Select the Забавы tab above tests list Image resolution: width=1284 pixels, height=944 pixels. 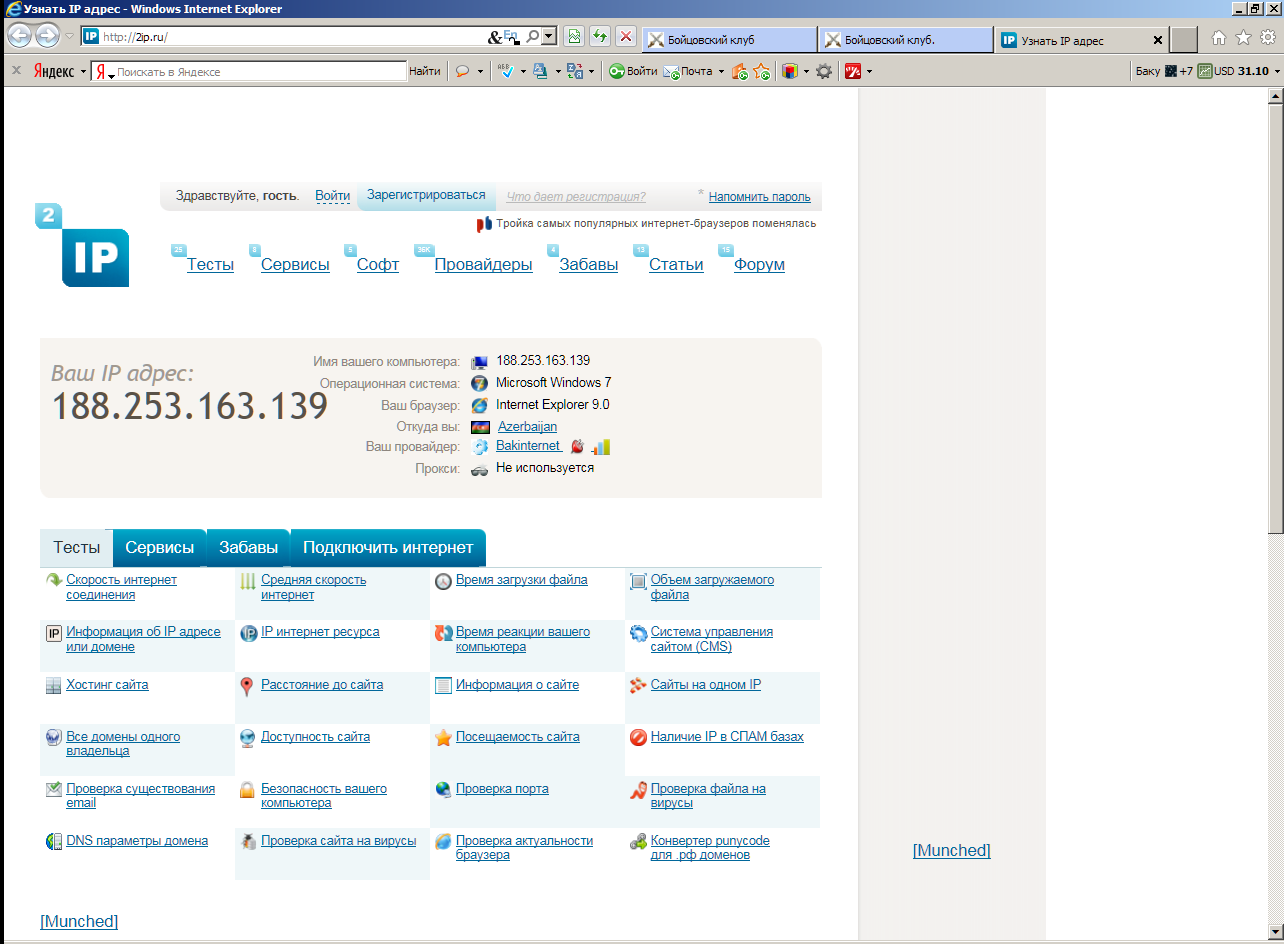(249, 548)
